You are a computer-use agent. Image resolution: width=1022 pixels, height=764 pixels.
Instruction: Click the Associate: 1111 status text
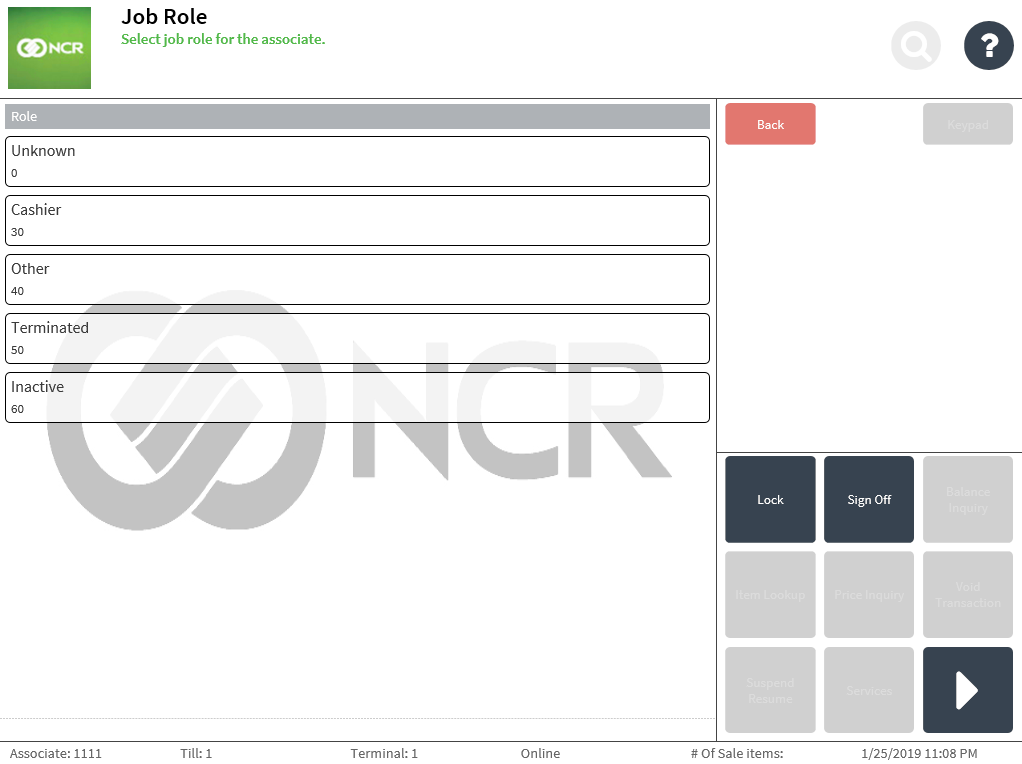coord(55,753)
